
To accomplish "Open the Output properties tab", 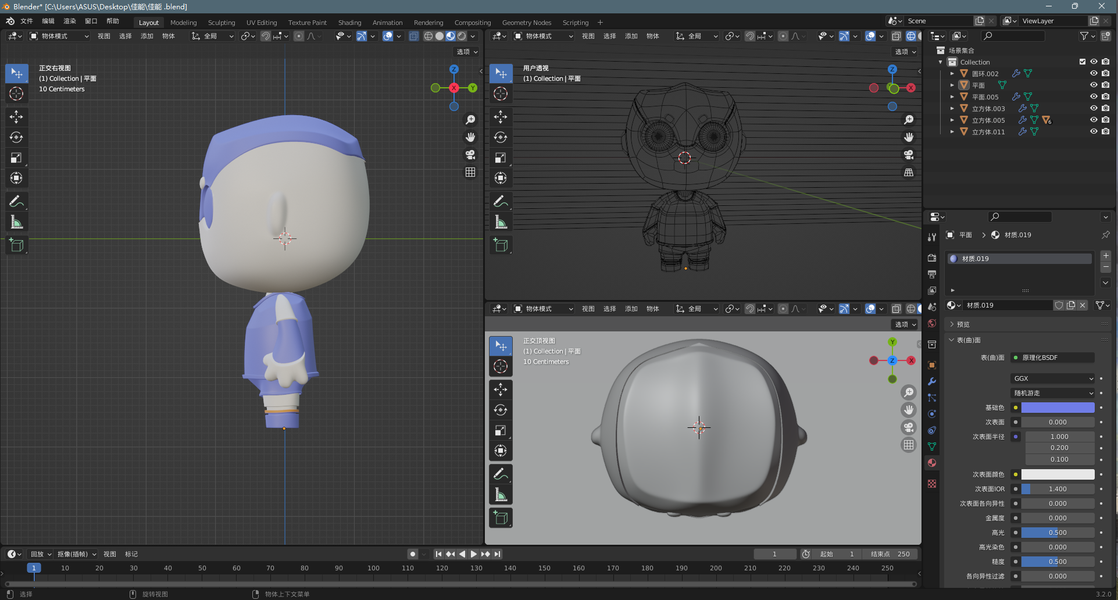I will click(932, 274).
